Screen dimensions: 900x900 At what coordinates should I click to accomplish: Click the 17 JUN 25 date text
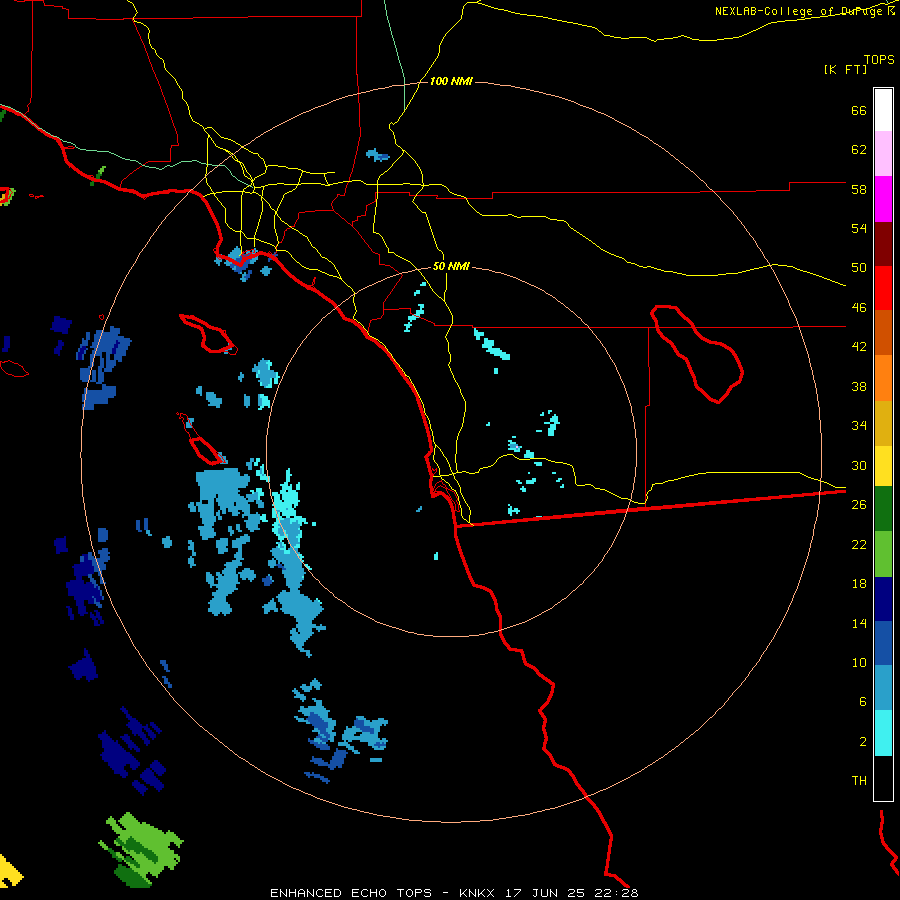[545, 893]
